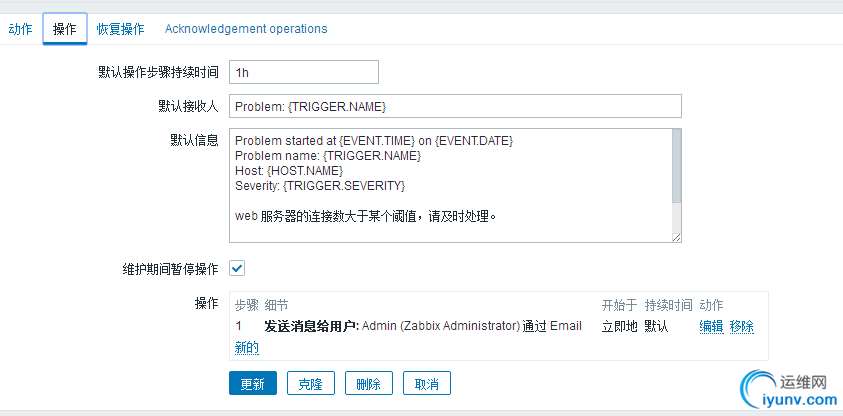Click the 删除 button
The width and height of the screenshot is (843, 416).
369,384
